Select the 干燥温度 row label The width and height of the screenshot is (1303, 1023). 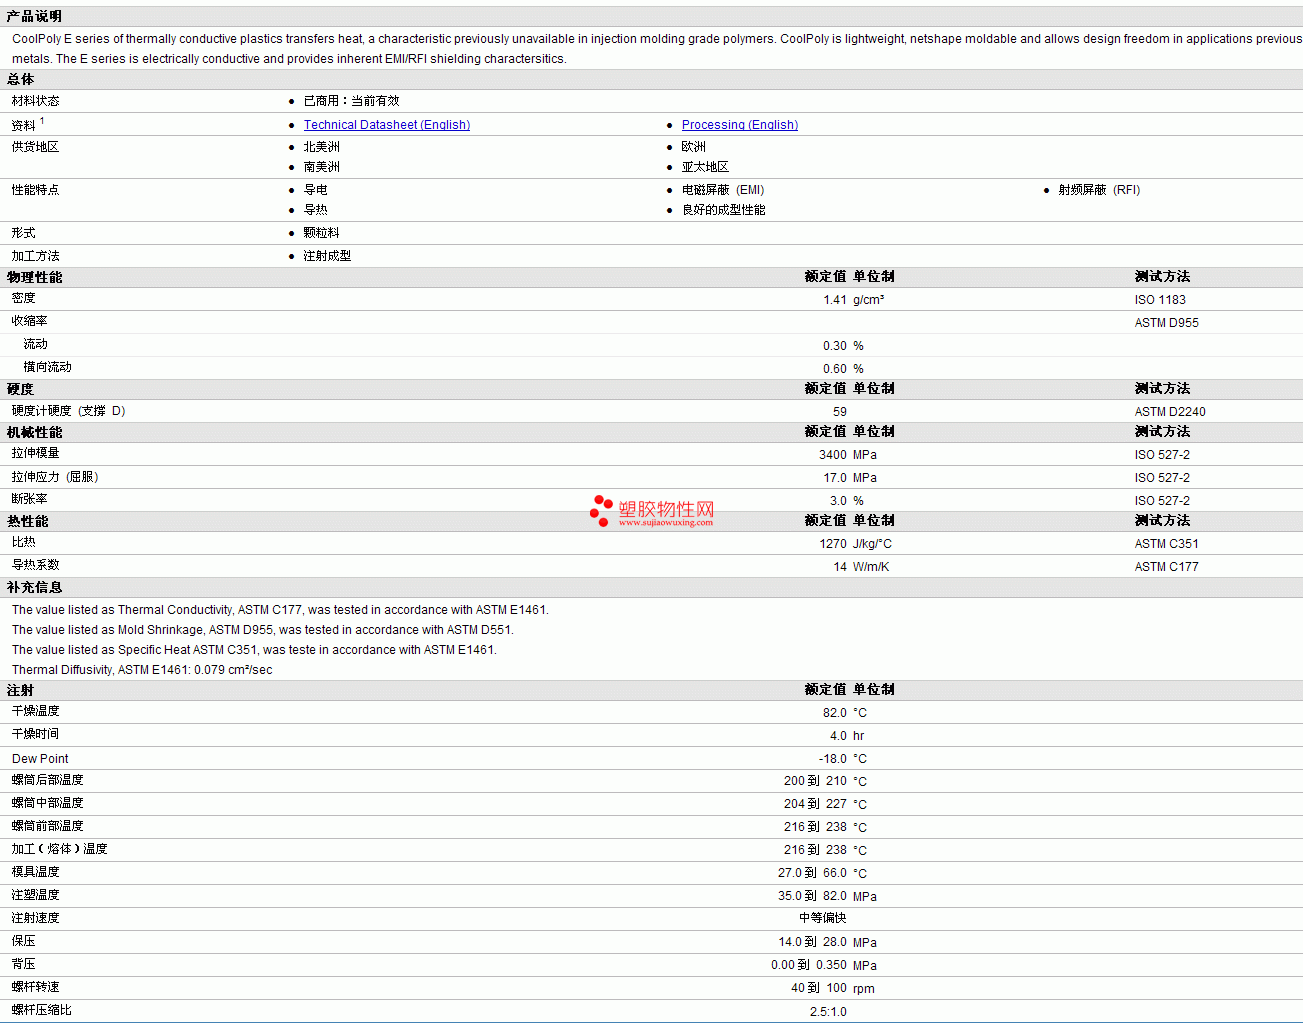(x=35, y=711)
